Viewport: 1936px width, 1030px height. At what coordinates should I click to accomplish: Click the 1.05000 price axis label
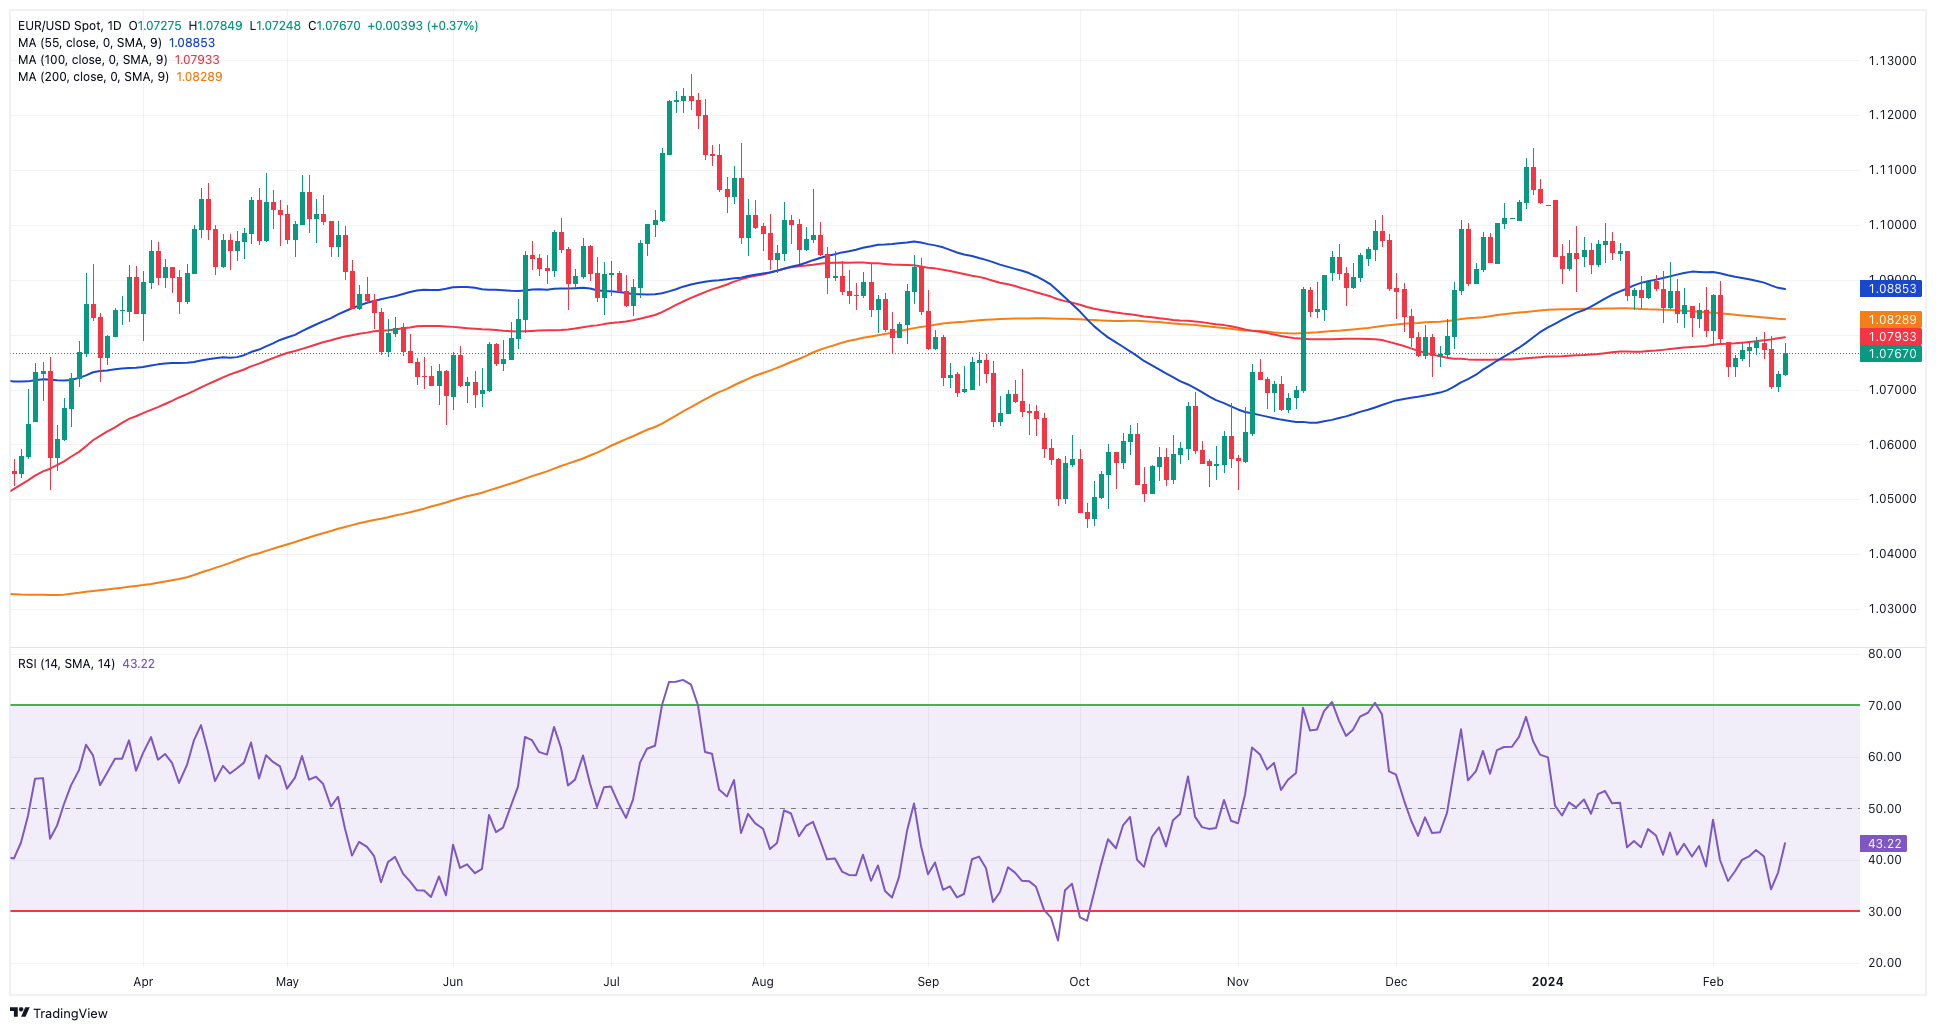(1892, 499)
